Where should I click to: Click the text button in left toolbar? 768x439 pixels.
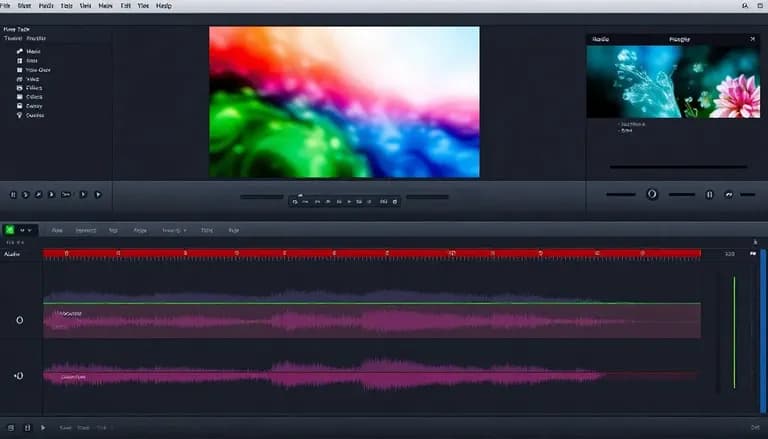coord(66,195)
